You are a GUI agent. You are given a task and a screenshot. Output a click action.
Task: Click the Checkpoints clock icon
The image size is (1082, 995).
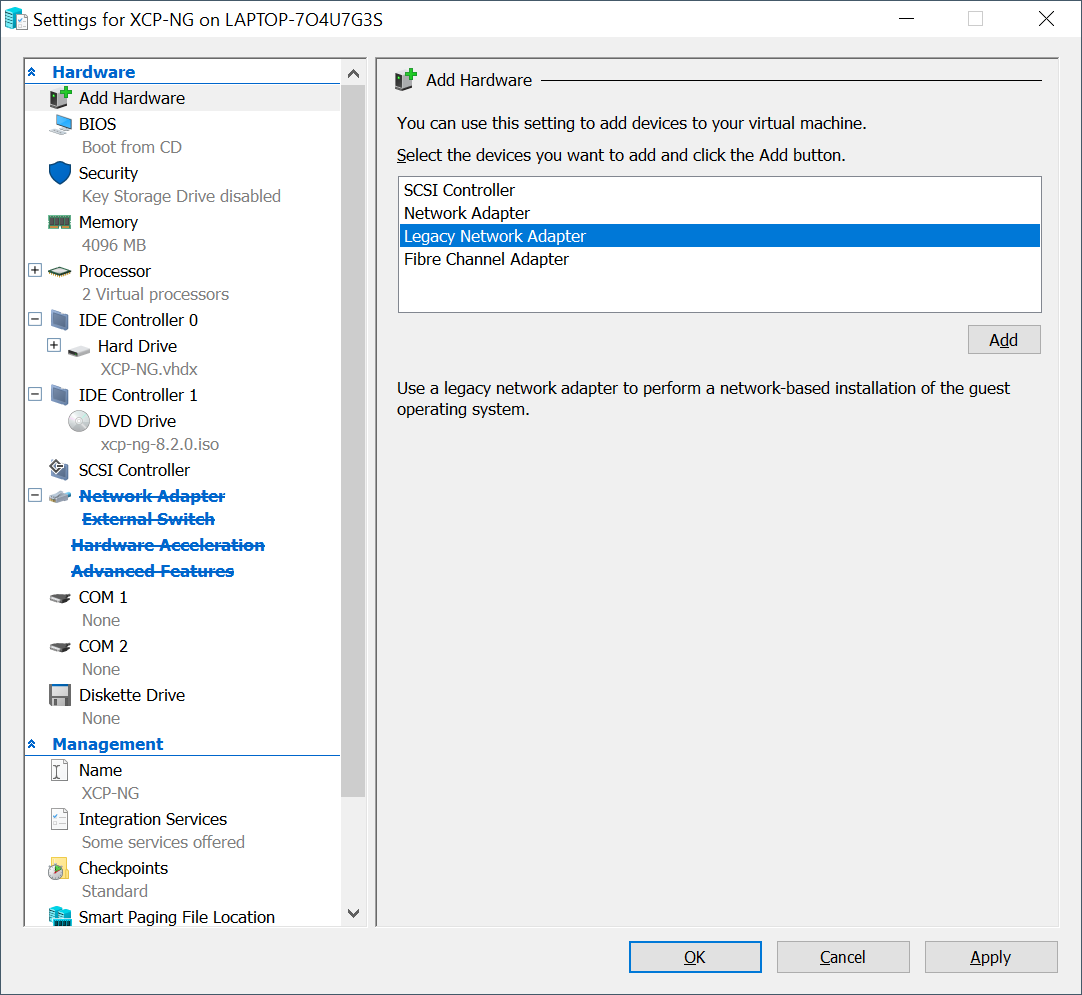tap(60, 869)
